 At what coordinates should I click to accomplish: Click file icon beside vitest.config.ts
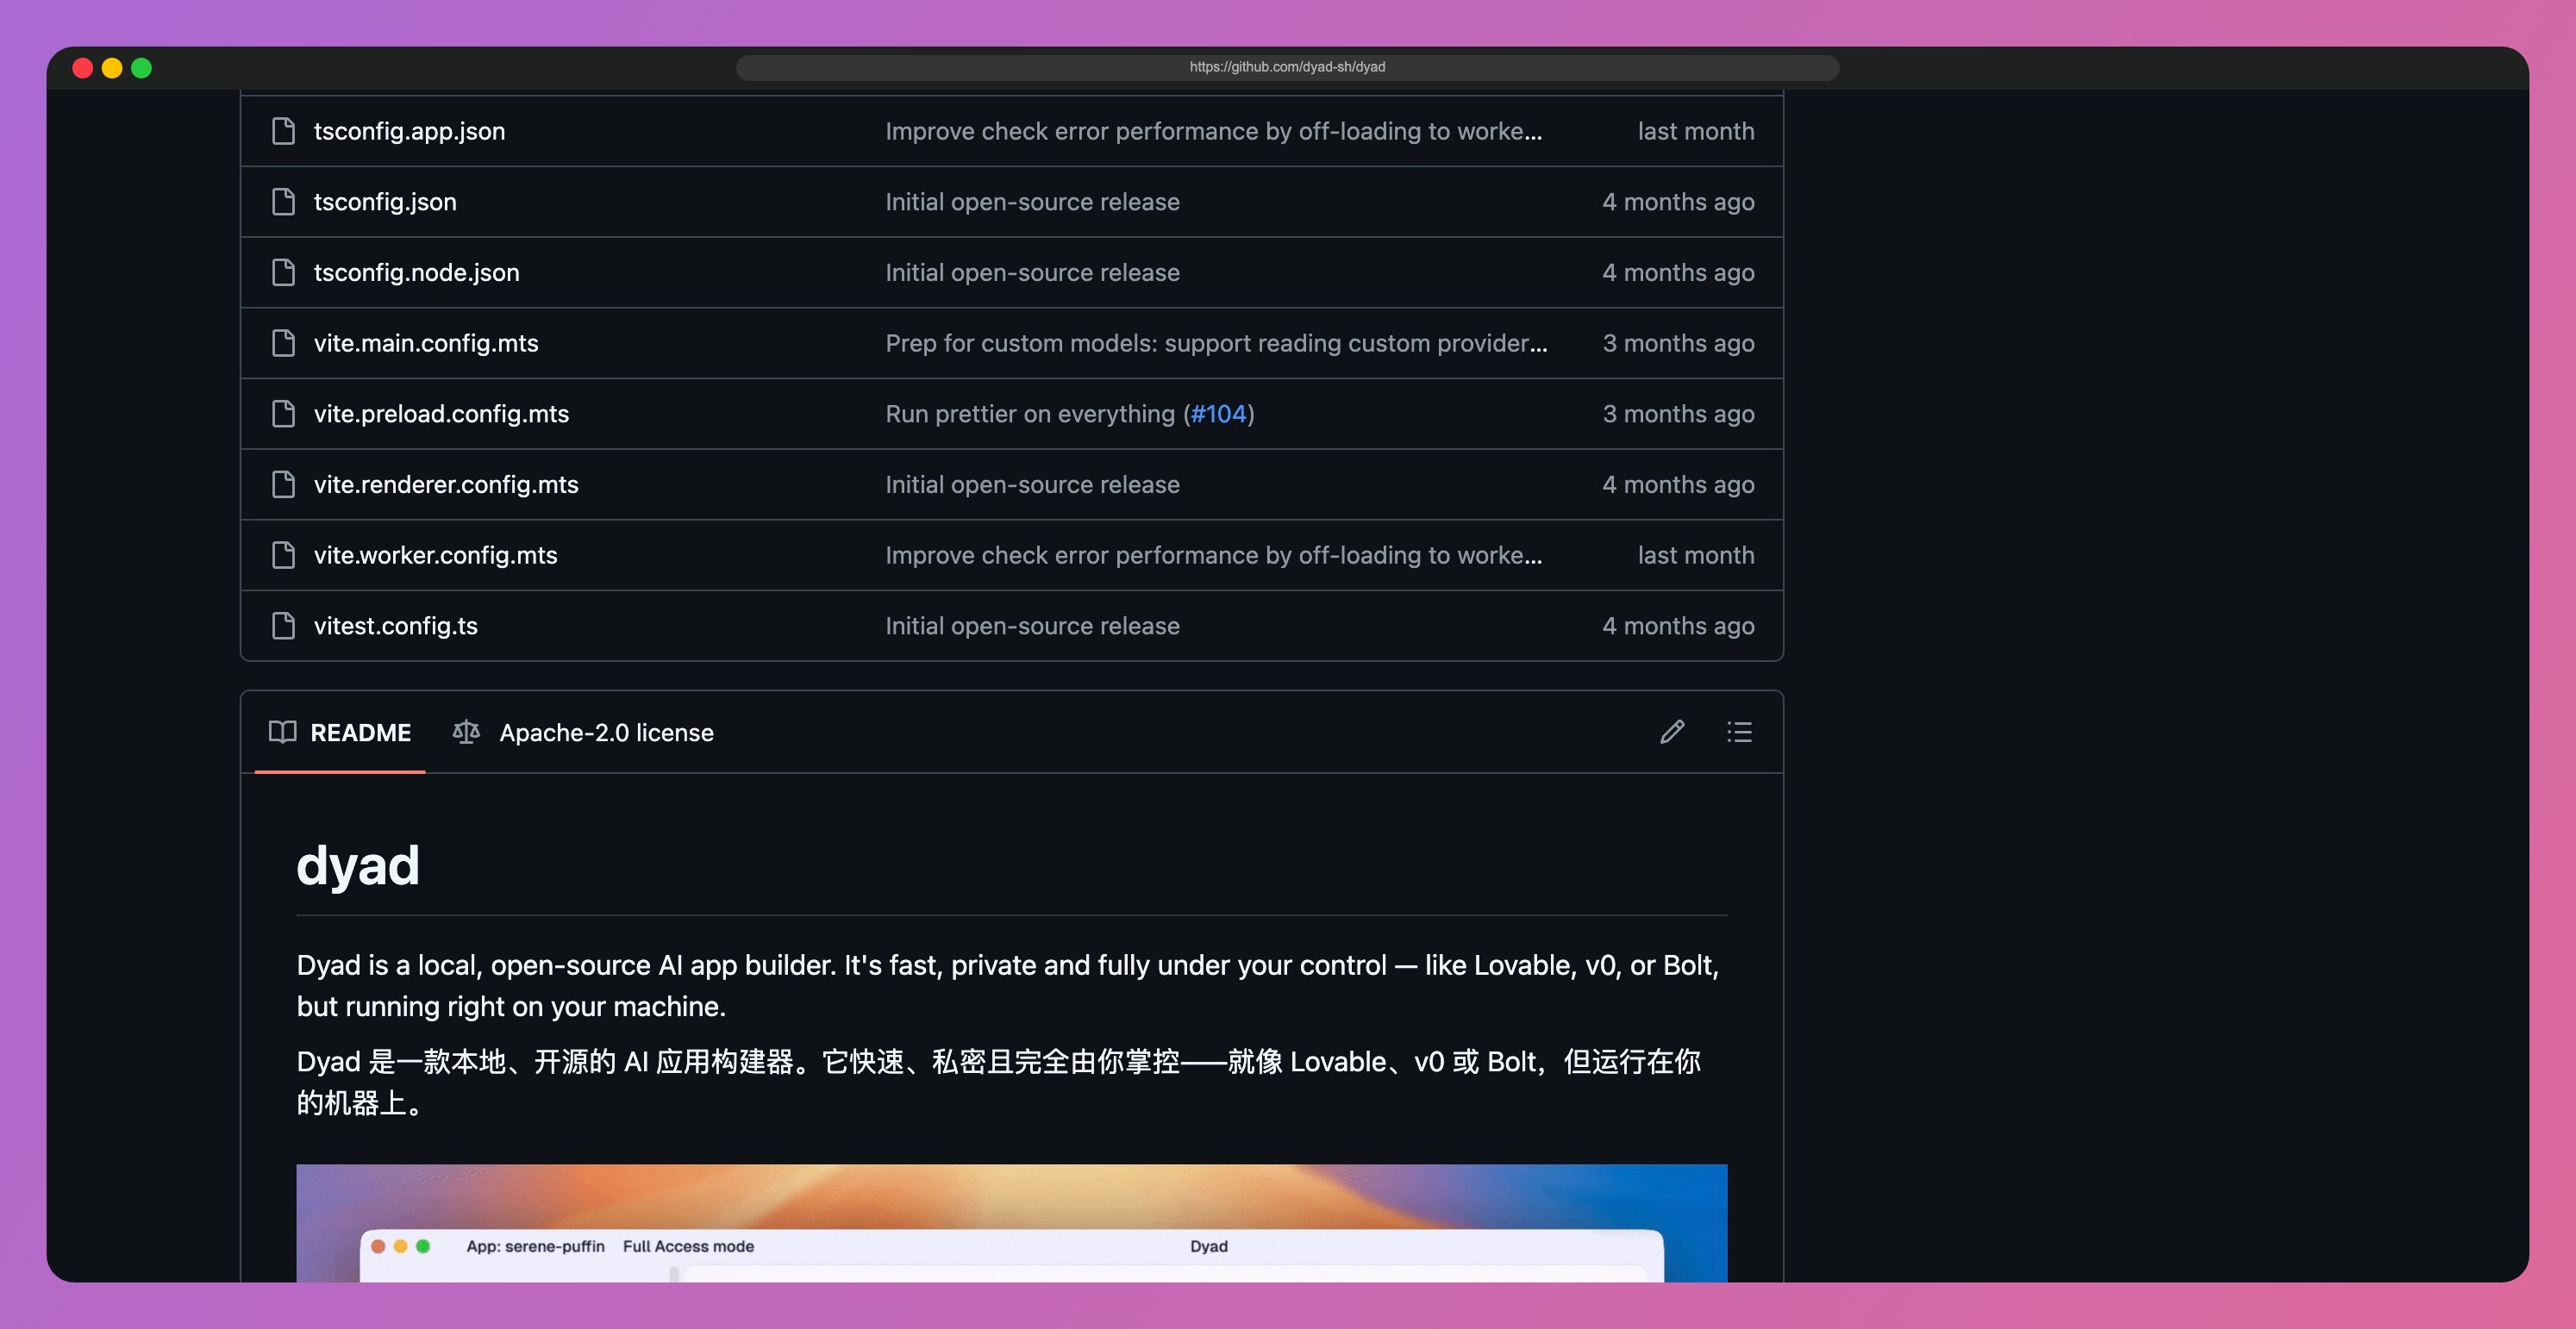(284, 626)
